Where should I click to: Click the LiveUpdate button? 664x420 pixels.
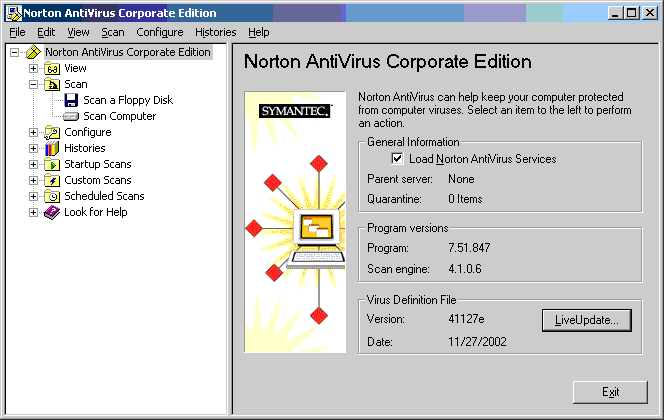click(587, 320)
